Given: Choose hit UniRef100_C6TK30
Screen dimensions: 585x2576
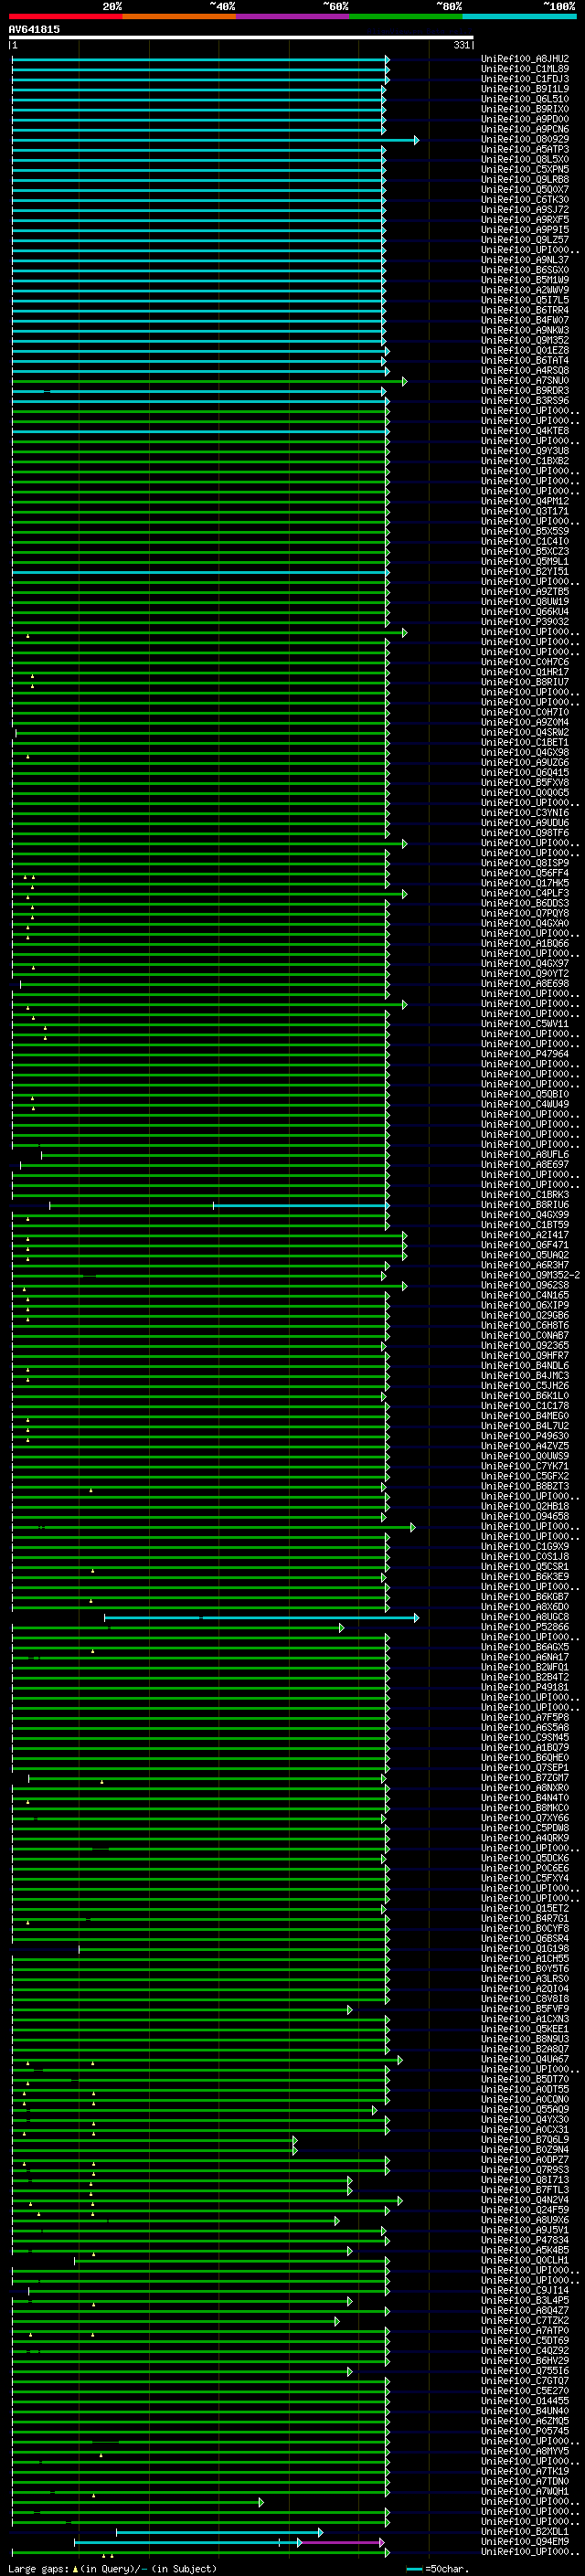Looking at the screenshot, I should [x=525, y=200].
